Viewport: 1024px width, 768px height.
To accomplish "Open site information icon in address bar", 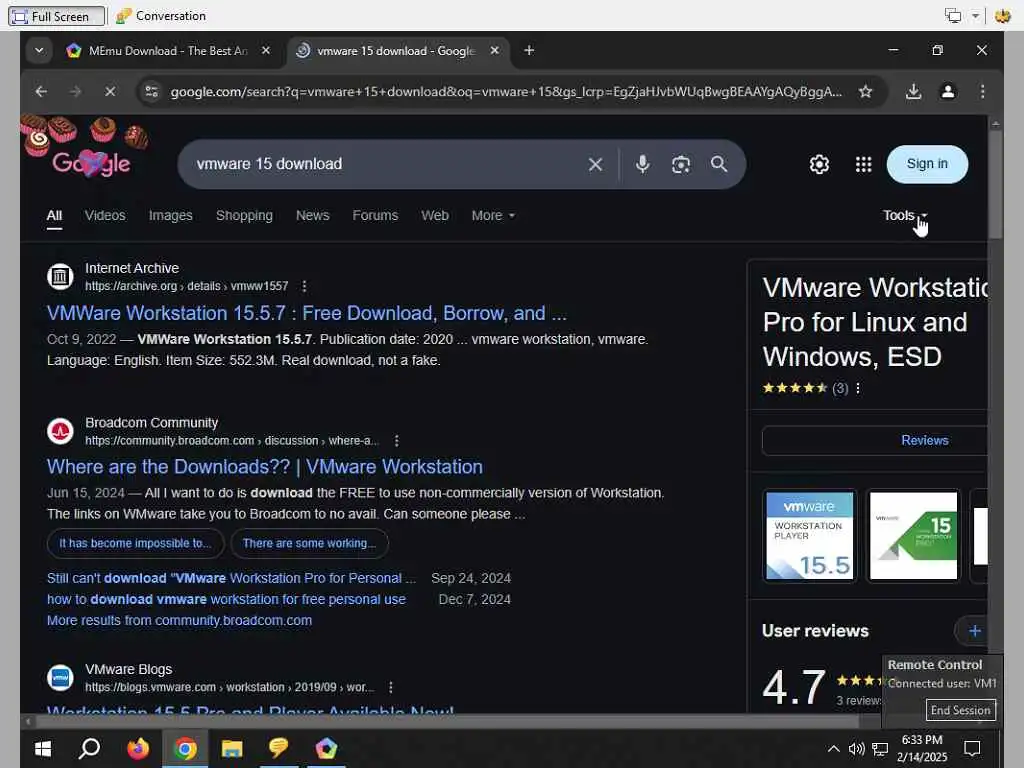I will 152,91.
